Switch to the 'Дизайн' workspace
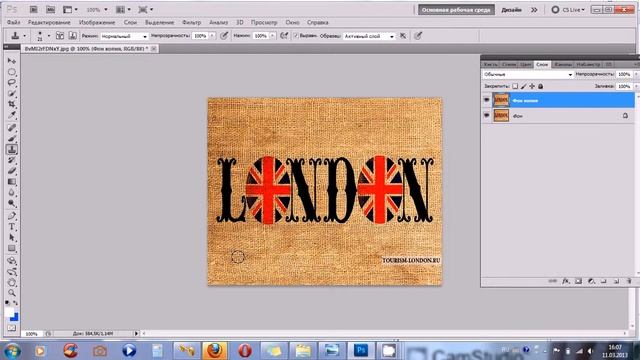The width and height of the screenshot is (640, 360). point(511,9)
